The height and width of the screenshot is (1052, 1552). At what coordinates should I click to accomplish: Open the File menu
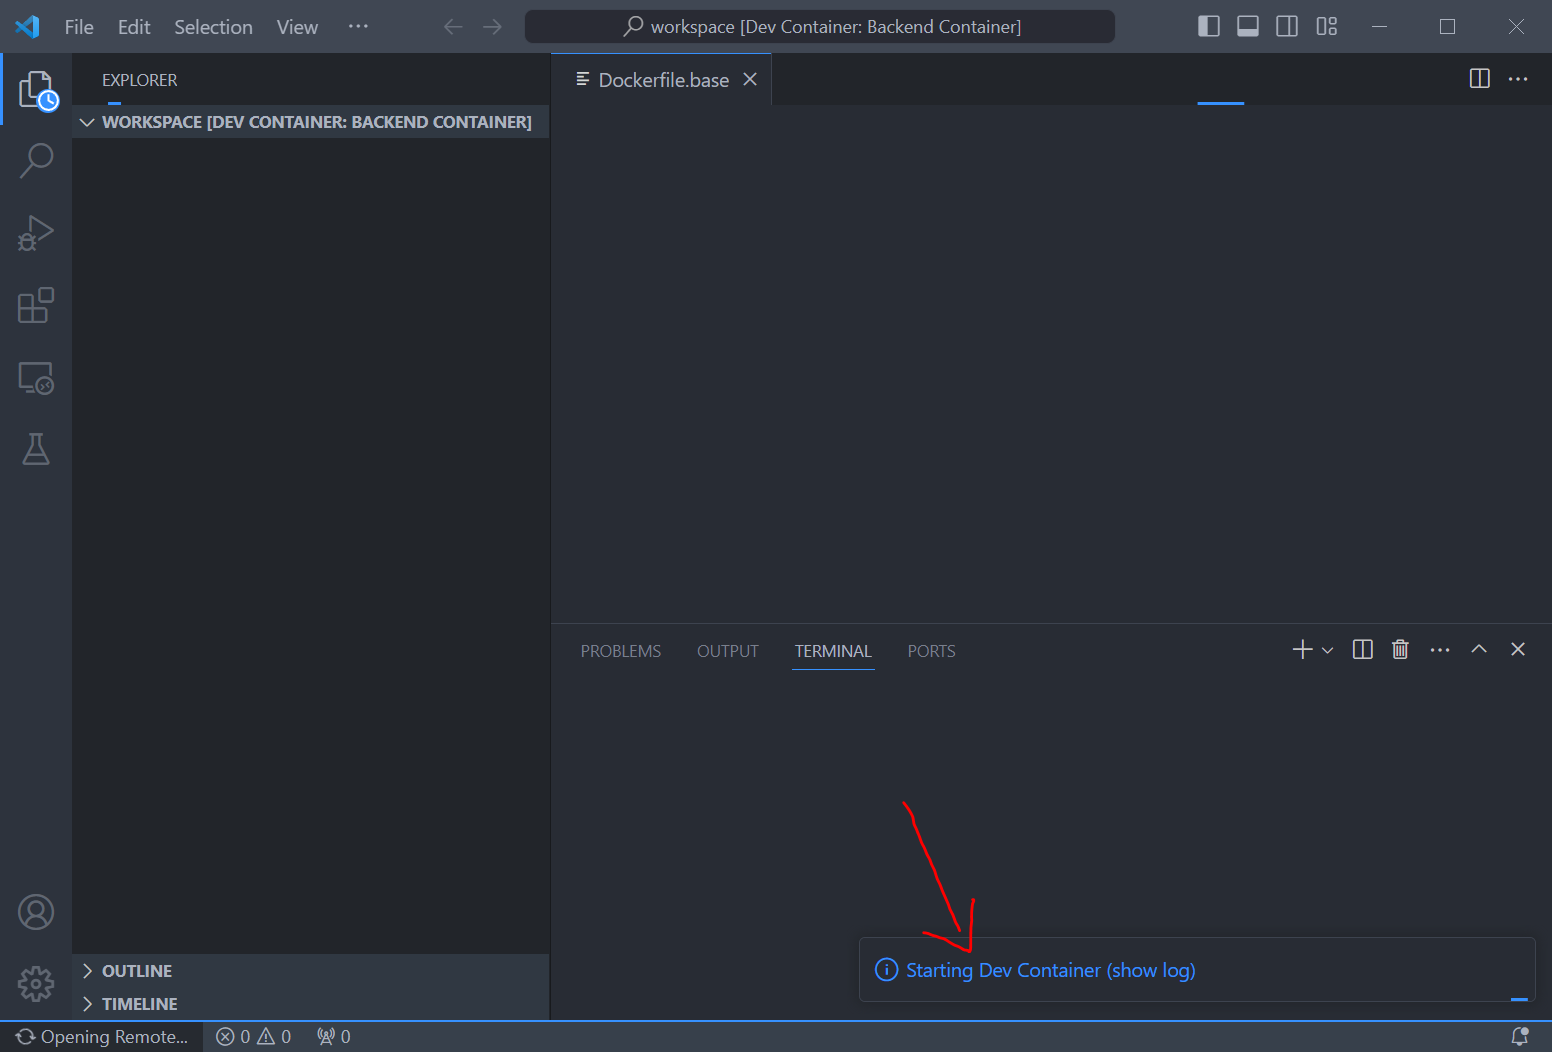pyautogui.click(x=79, y=27)
